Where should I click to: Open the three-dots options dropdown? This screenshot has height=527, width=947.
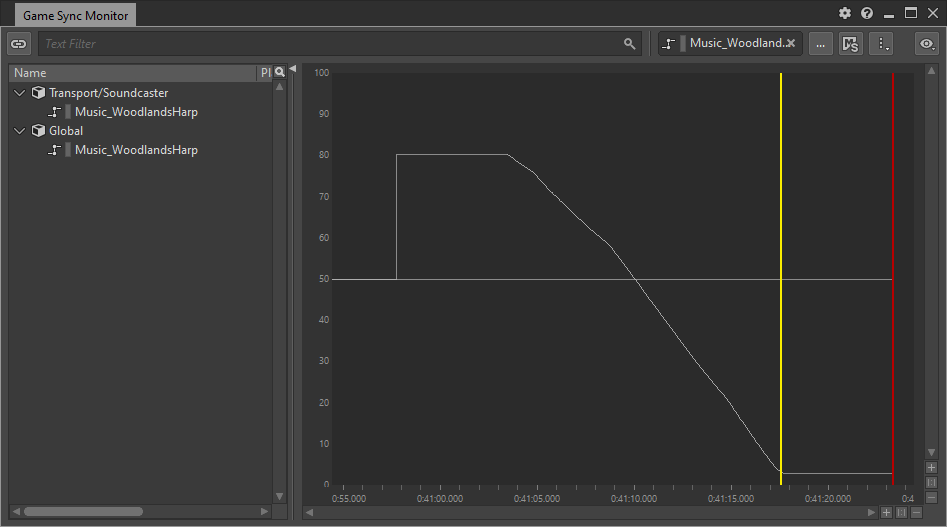[x=881, y=44]
